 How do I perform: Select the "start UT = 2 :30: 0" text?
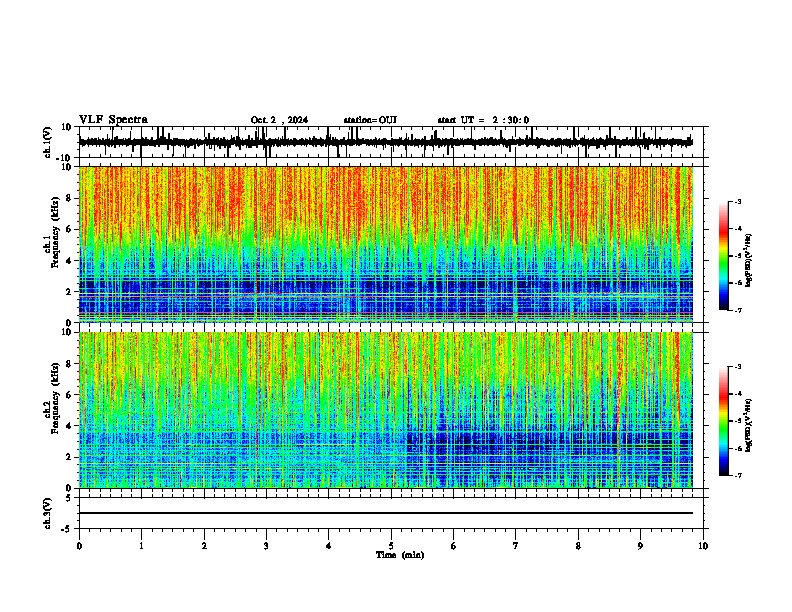(x=483, y=120)
